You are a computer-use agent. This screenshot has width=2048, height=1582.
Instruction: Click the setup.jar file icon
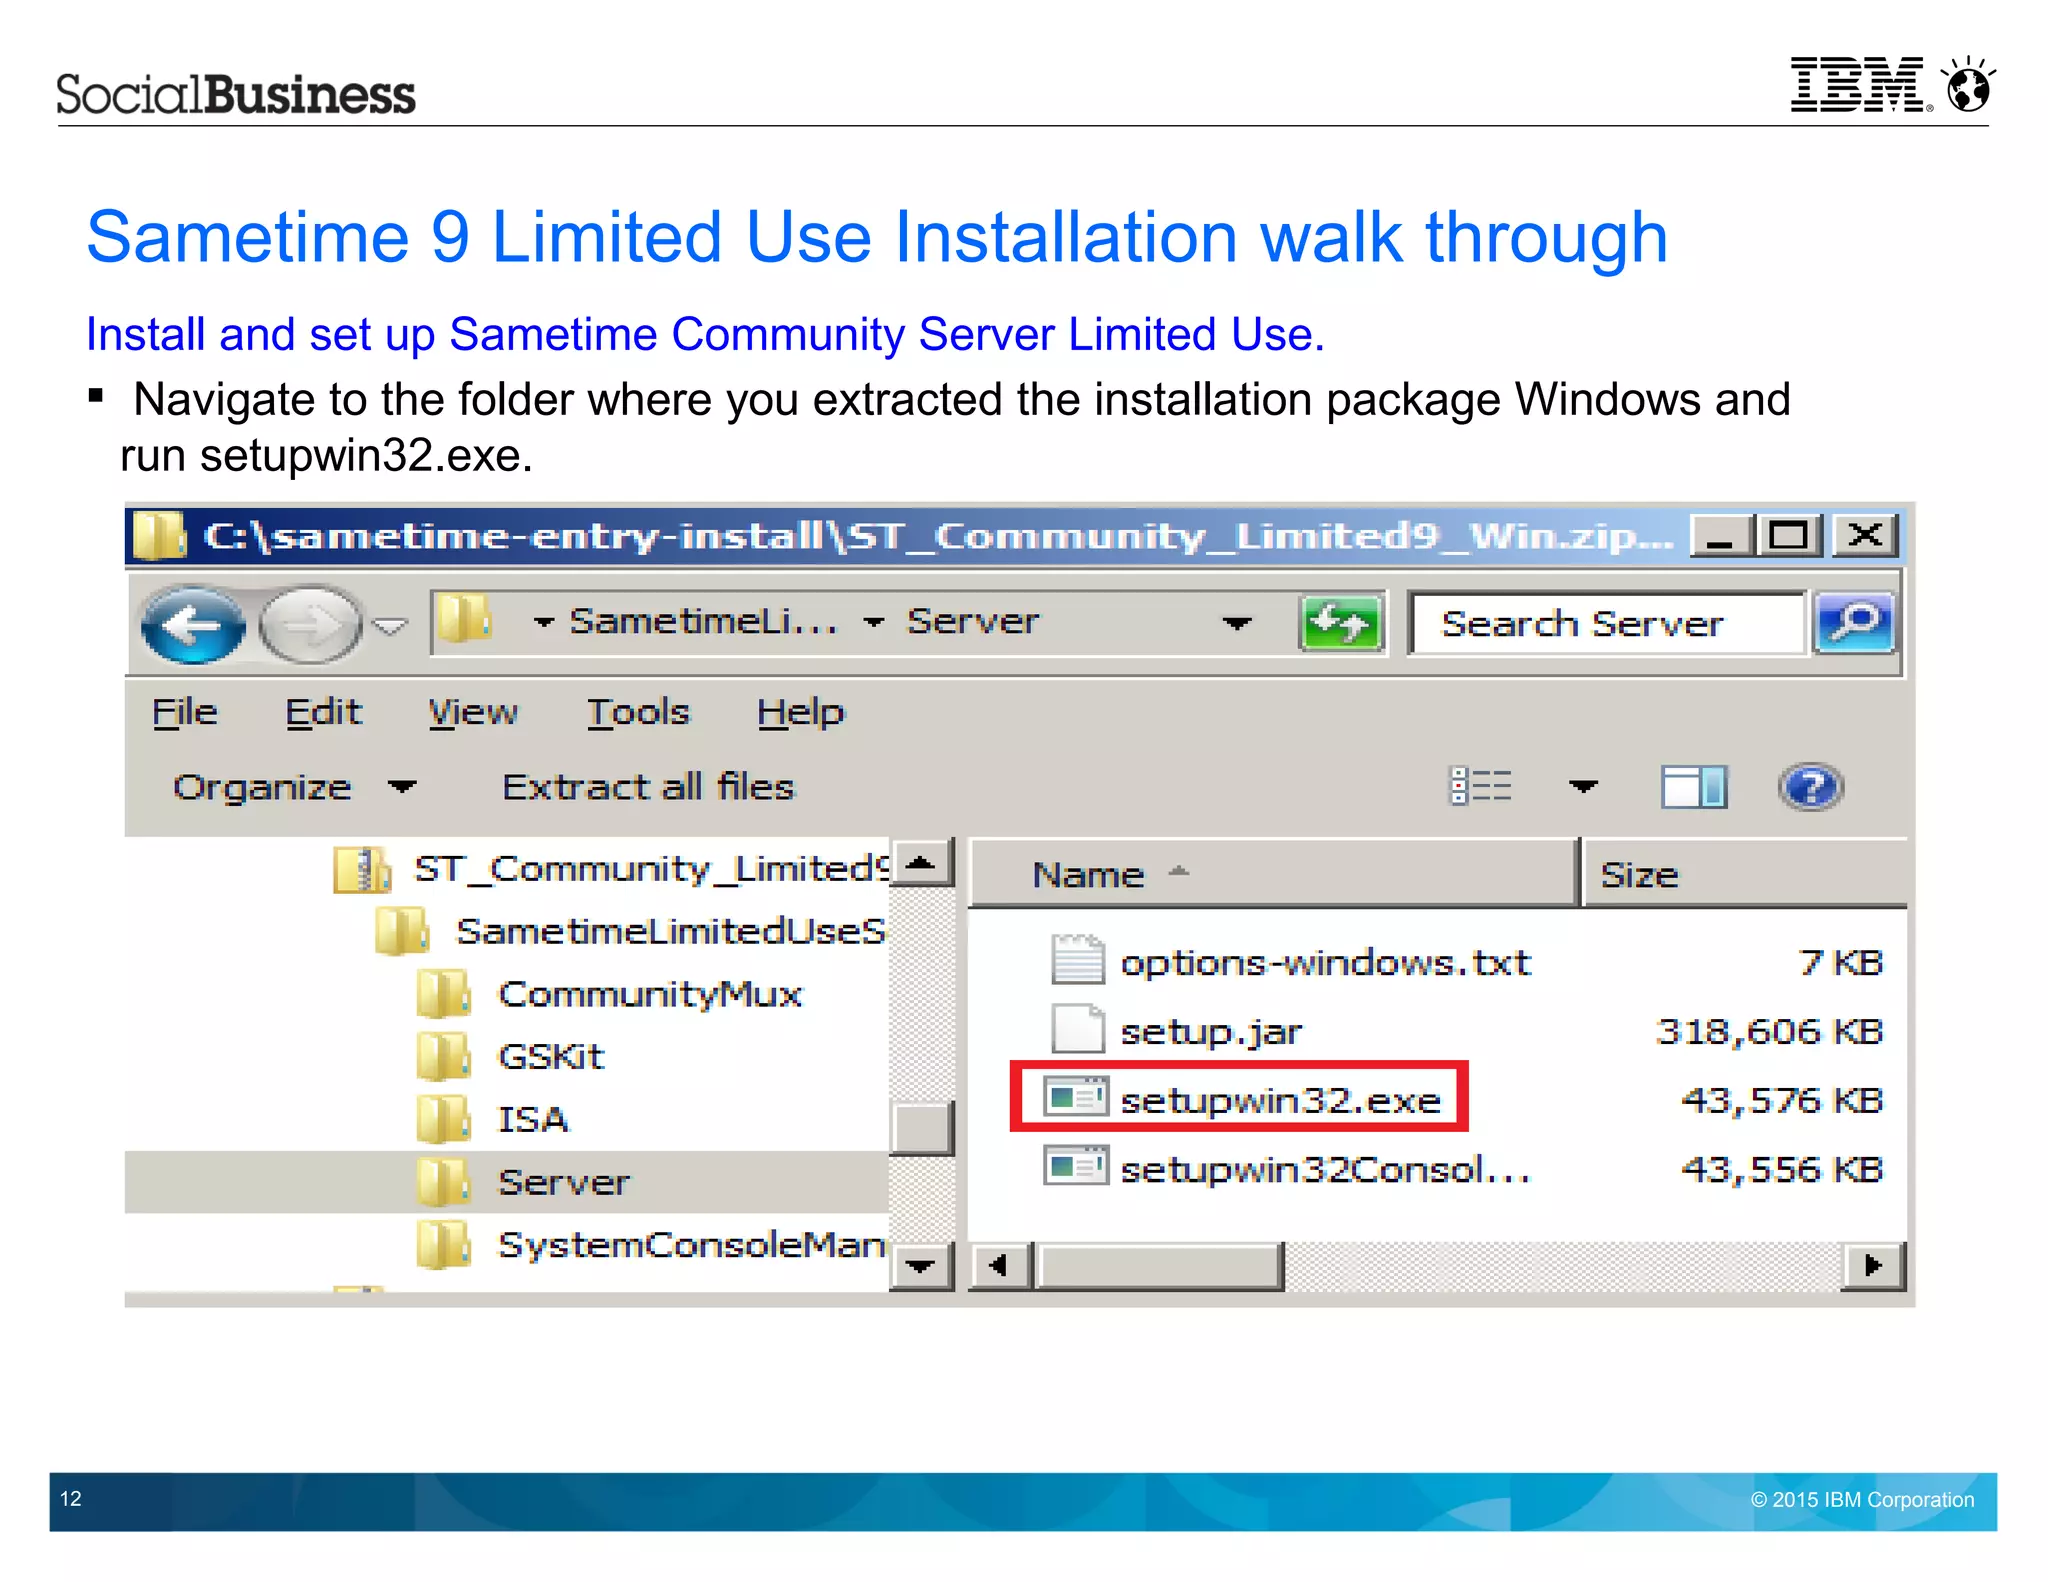point(1077,1028)
